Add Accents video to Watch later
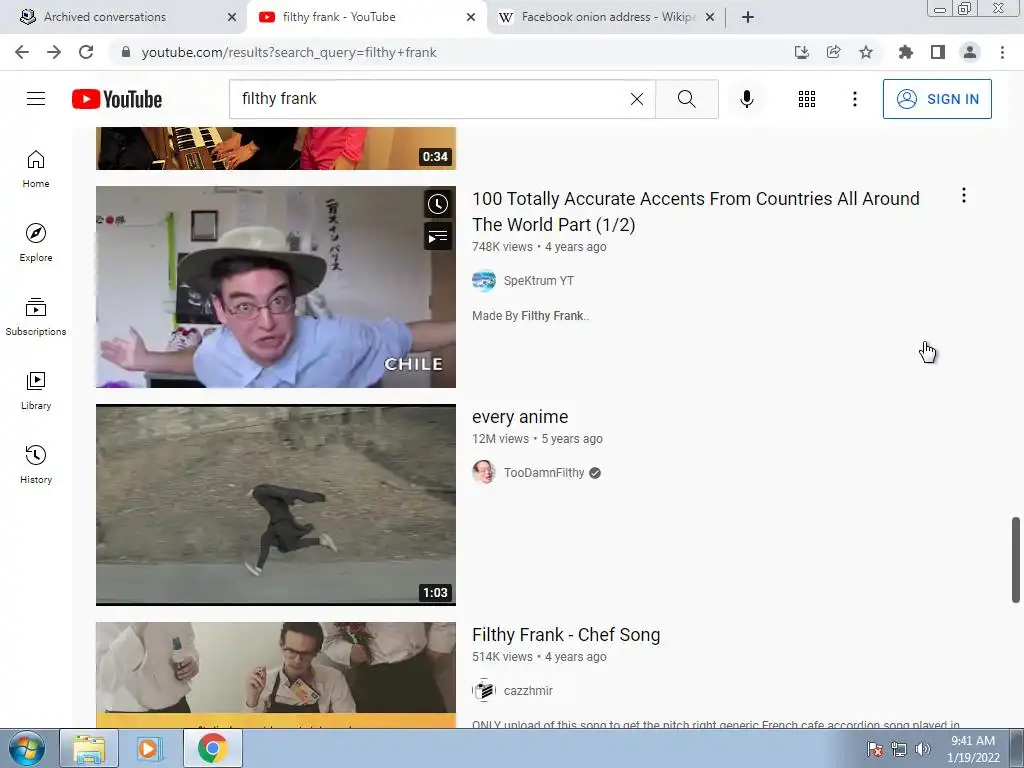This screenshot has height=768, width=1024. [438, 204]
